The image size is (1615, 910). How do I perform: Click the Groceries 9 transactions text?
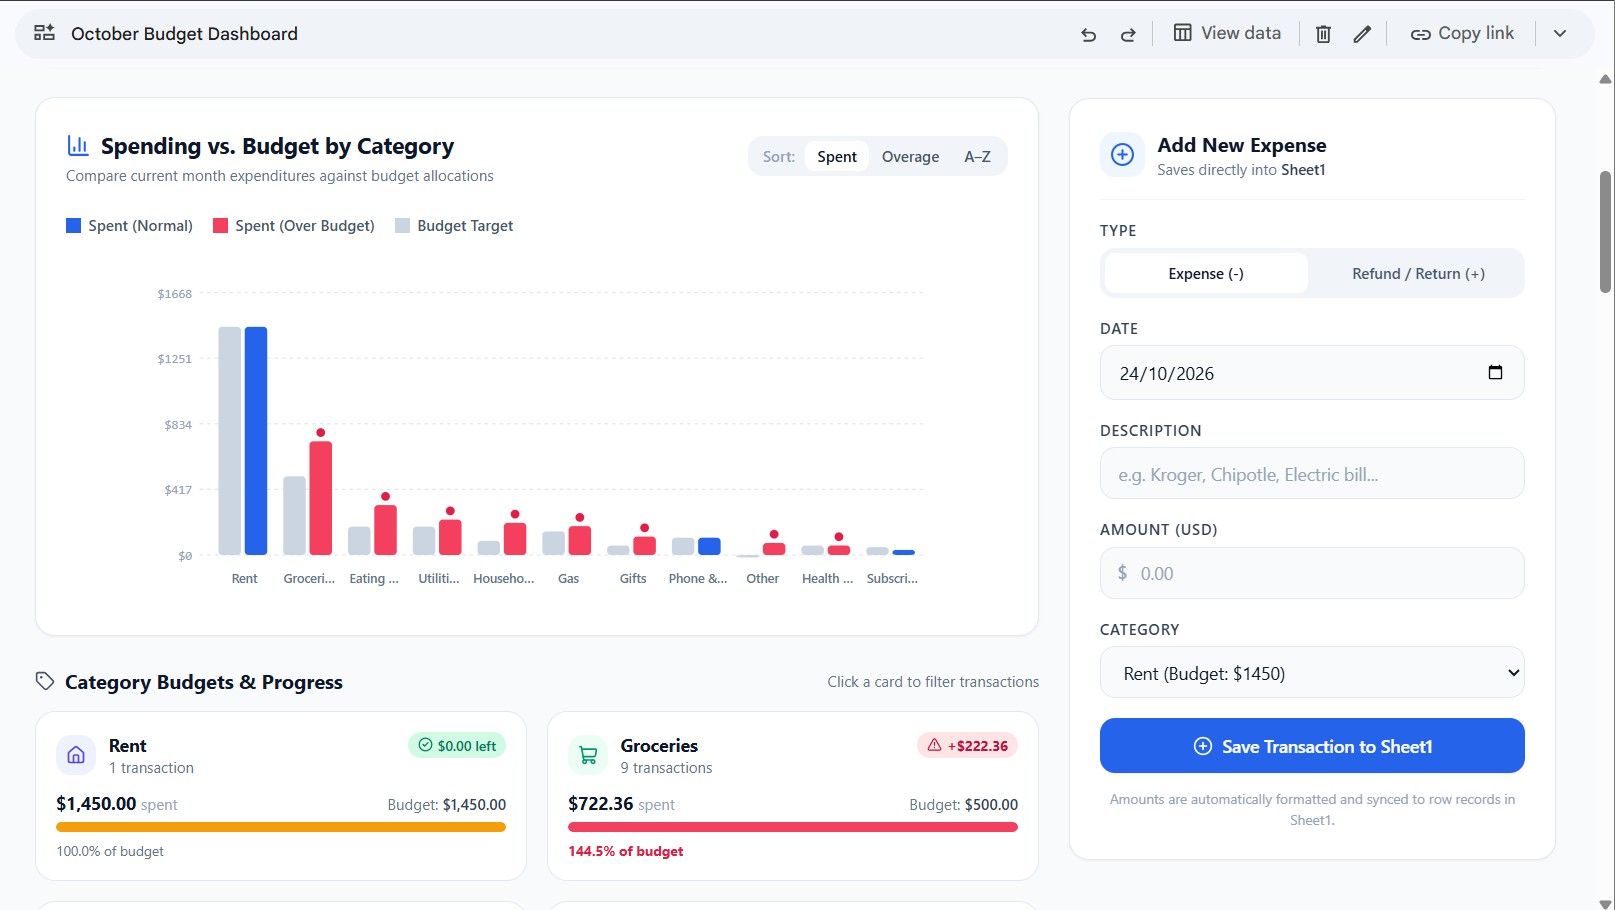(666, 768)
